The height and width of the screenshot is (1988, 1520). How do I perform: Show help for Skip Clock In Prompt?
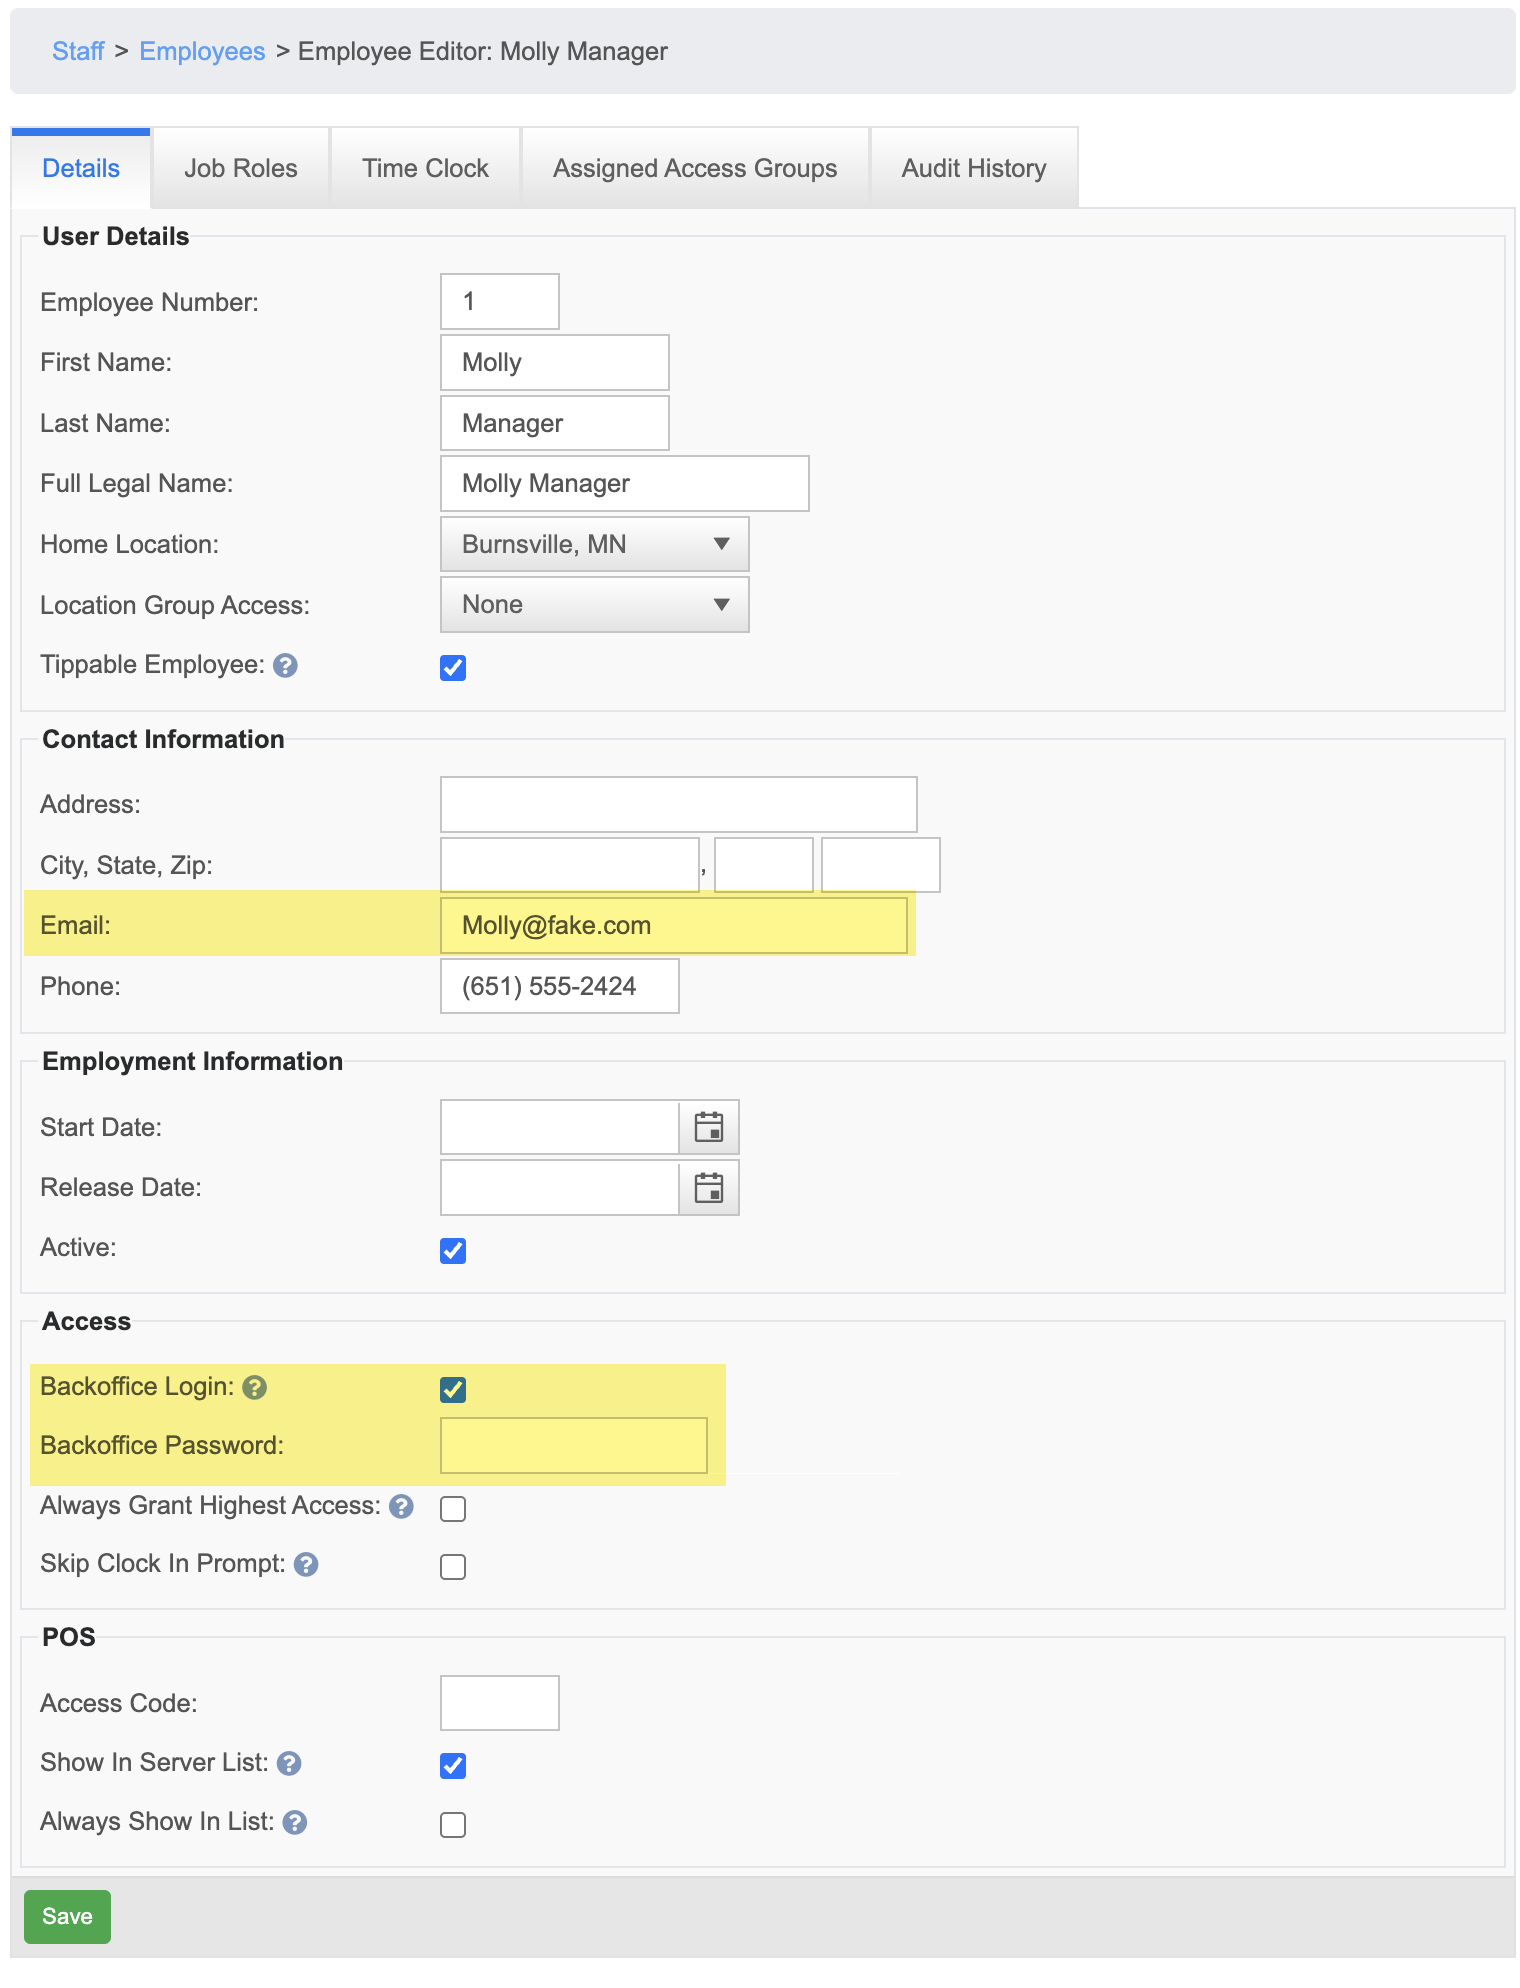pos(306,1565)
